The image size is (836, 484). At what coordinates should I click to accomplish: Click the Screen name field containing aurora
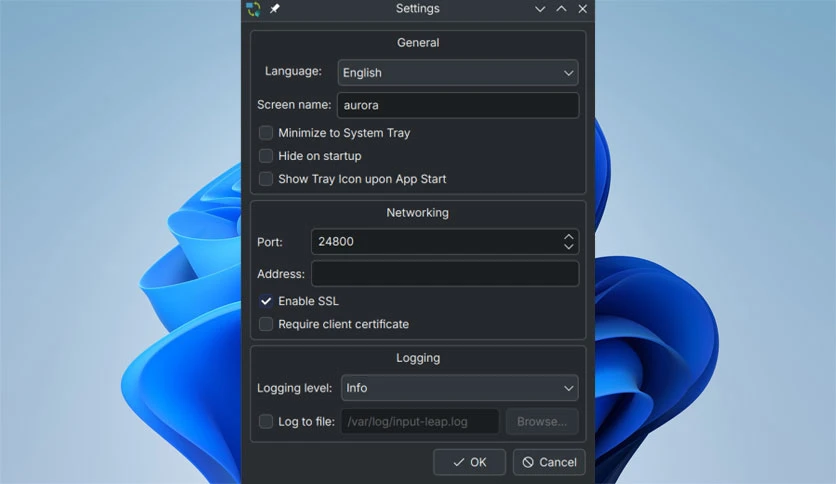coord(458,105)
